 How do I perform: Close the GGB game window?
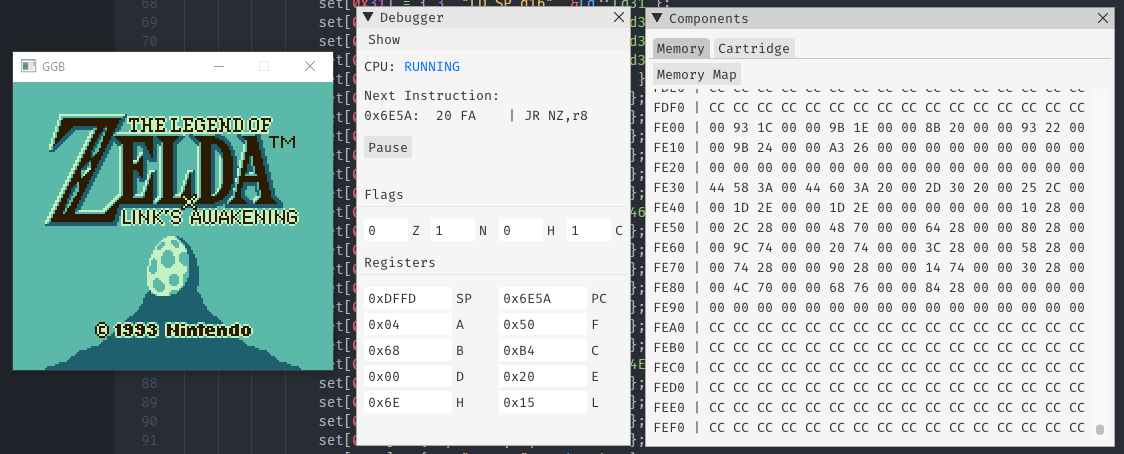pos(310,66)
